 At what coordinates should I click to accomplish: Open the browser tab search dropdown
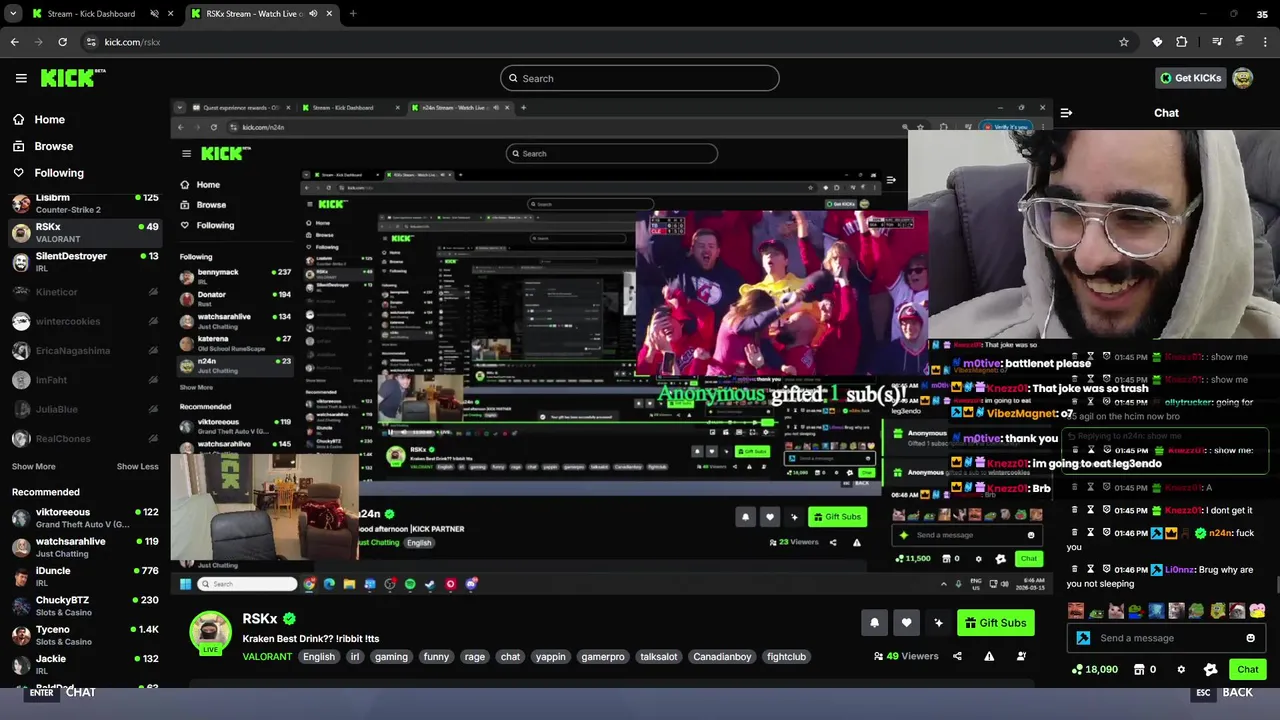point(13,14)
